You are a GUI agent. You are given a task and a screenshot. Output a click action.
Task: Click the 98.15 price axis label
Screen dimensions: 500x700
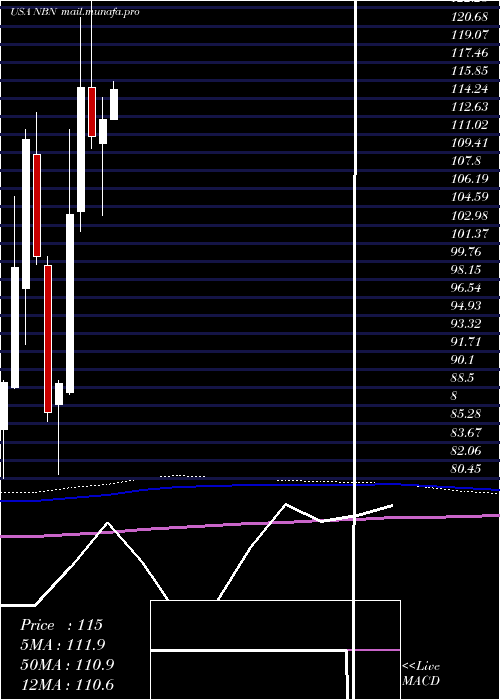coord(466,269)
